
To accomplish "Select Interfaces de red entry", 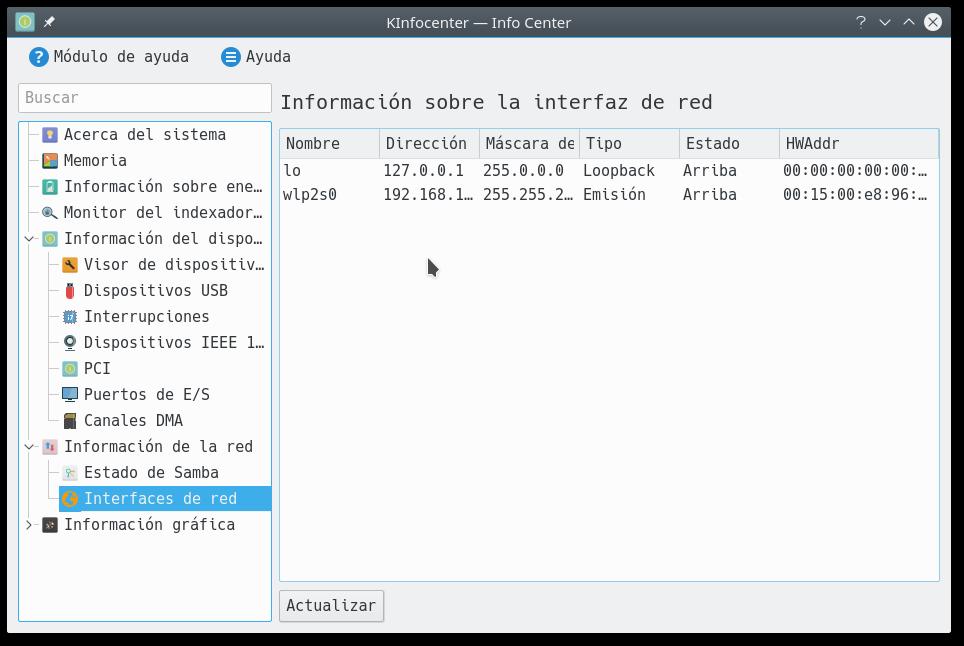I will 160,498.
